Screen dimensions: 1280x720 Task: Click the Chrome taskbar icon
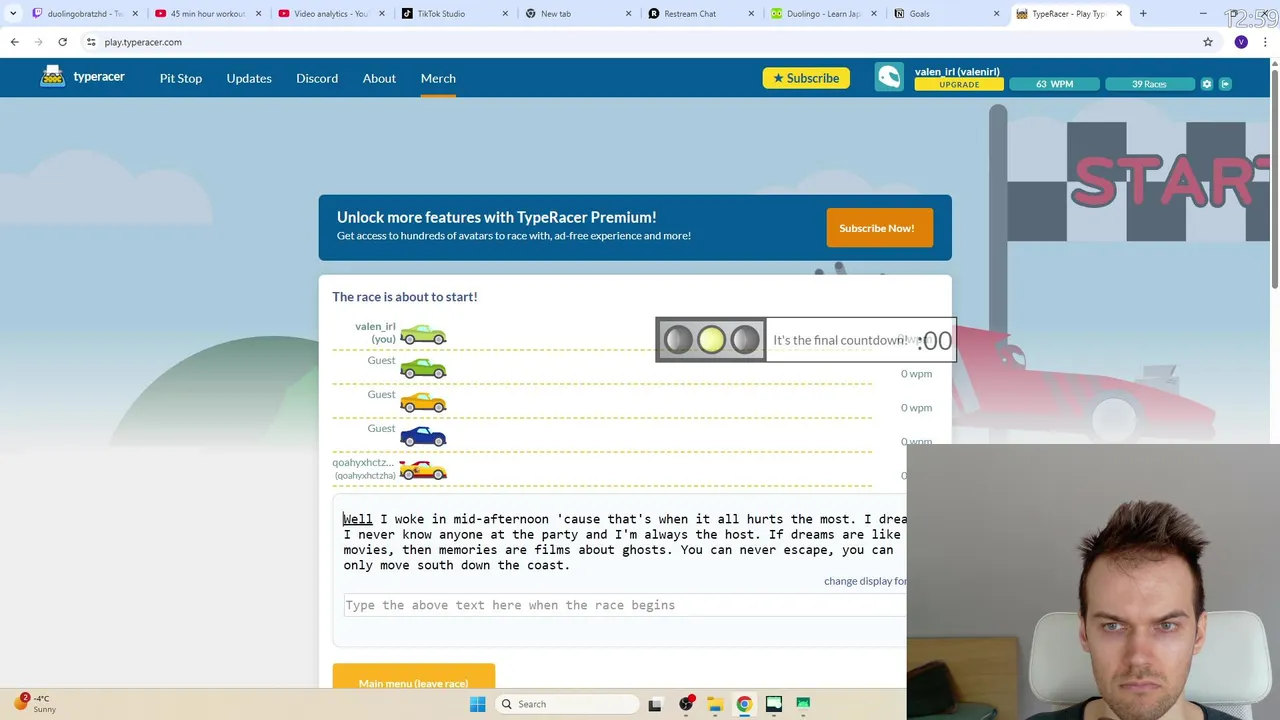[744, 704]
